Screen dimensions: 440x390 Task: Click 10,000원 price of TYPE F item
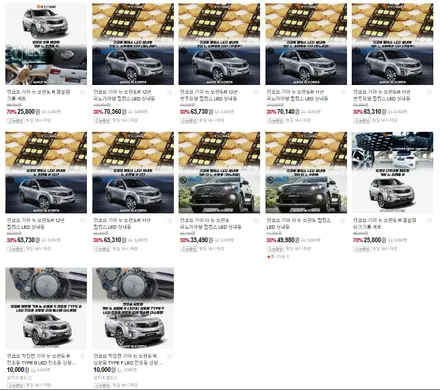(105, 370)
